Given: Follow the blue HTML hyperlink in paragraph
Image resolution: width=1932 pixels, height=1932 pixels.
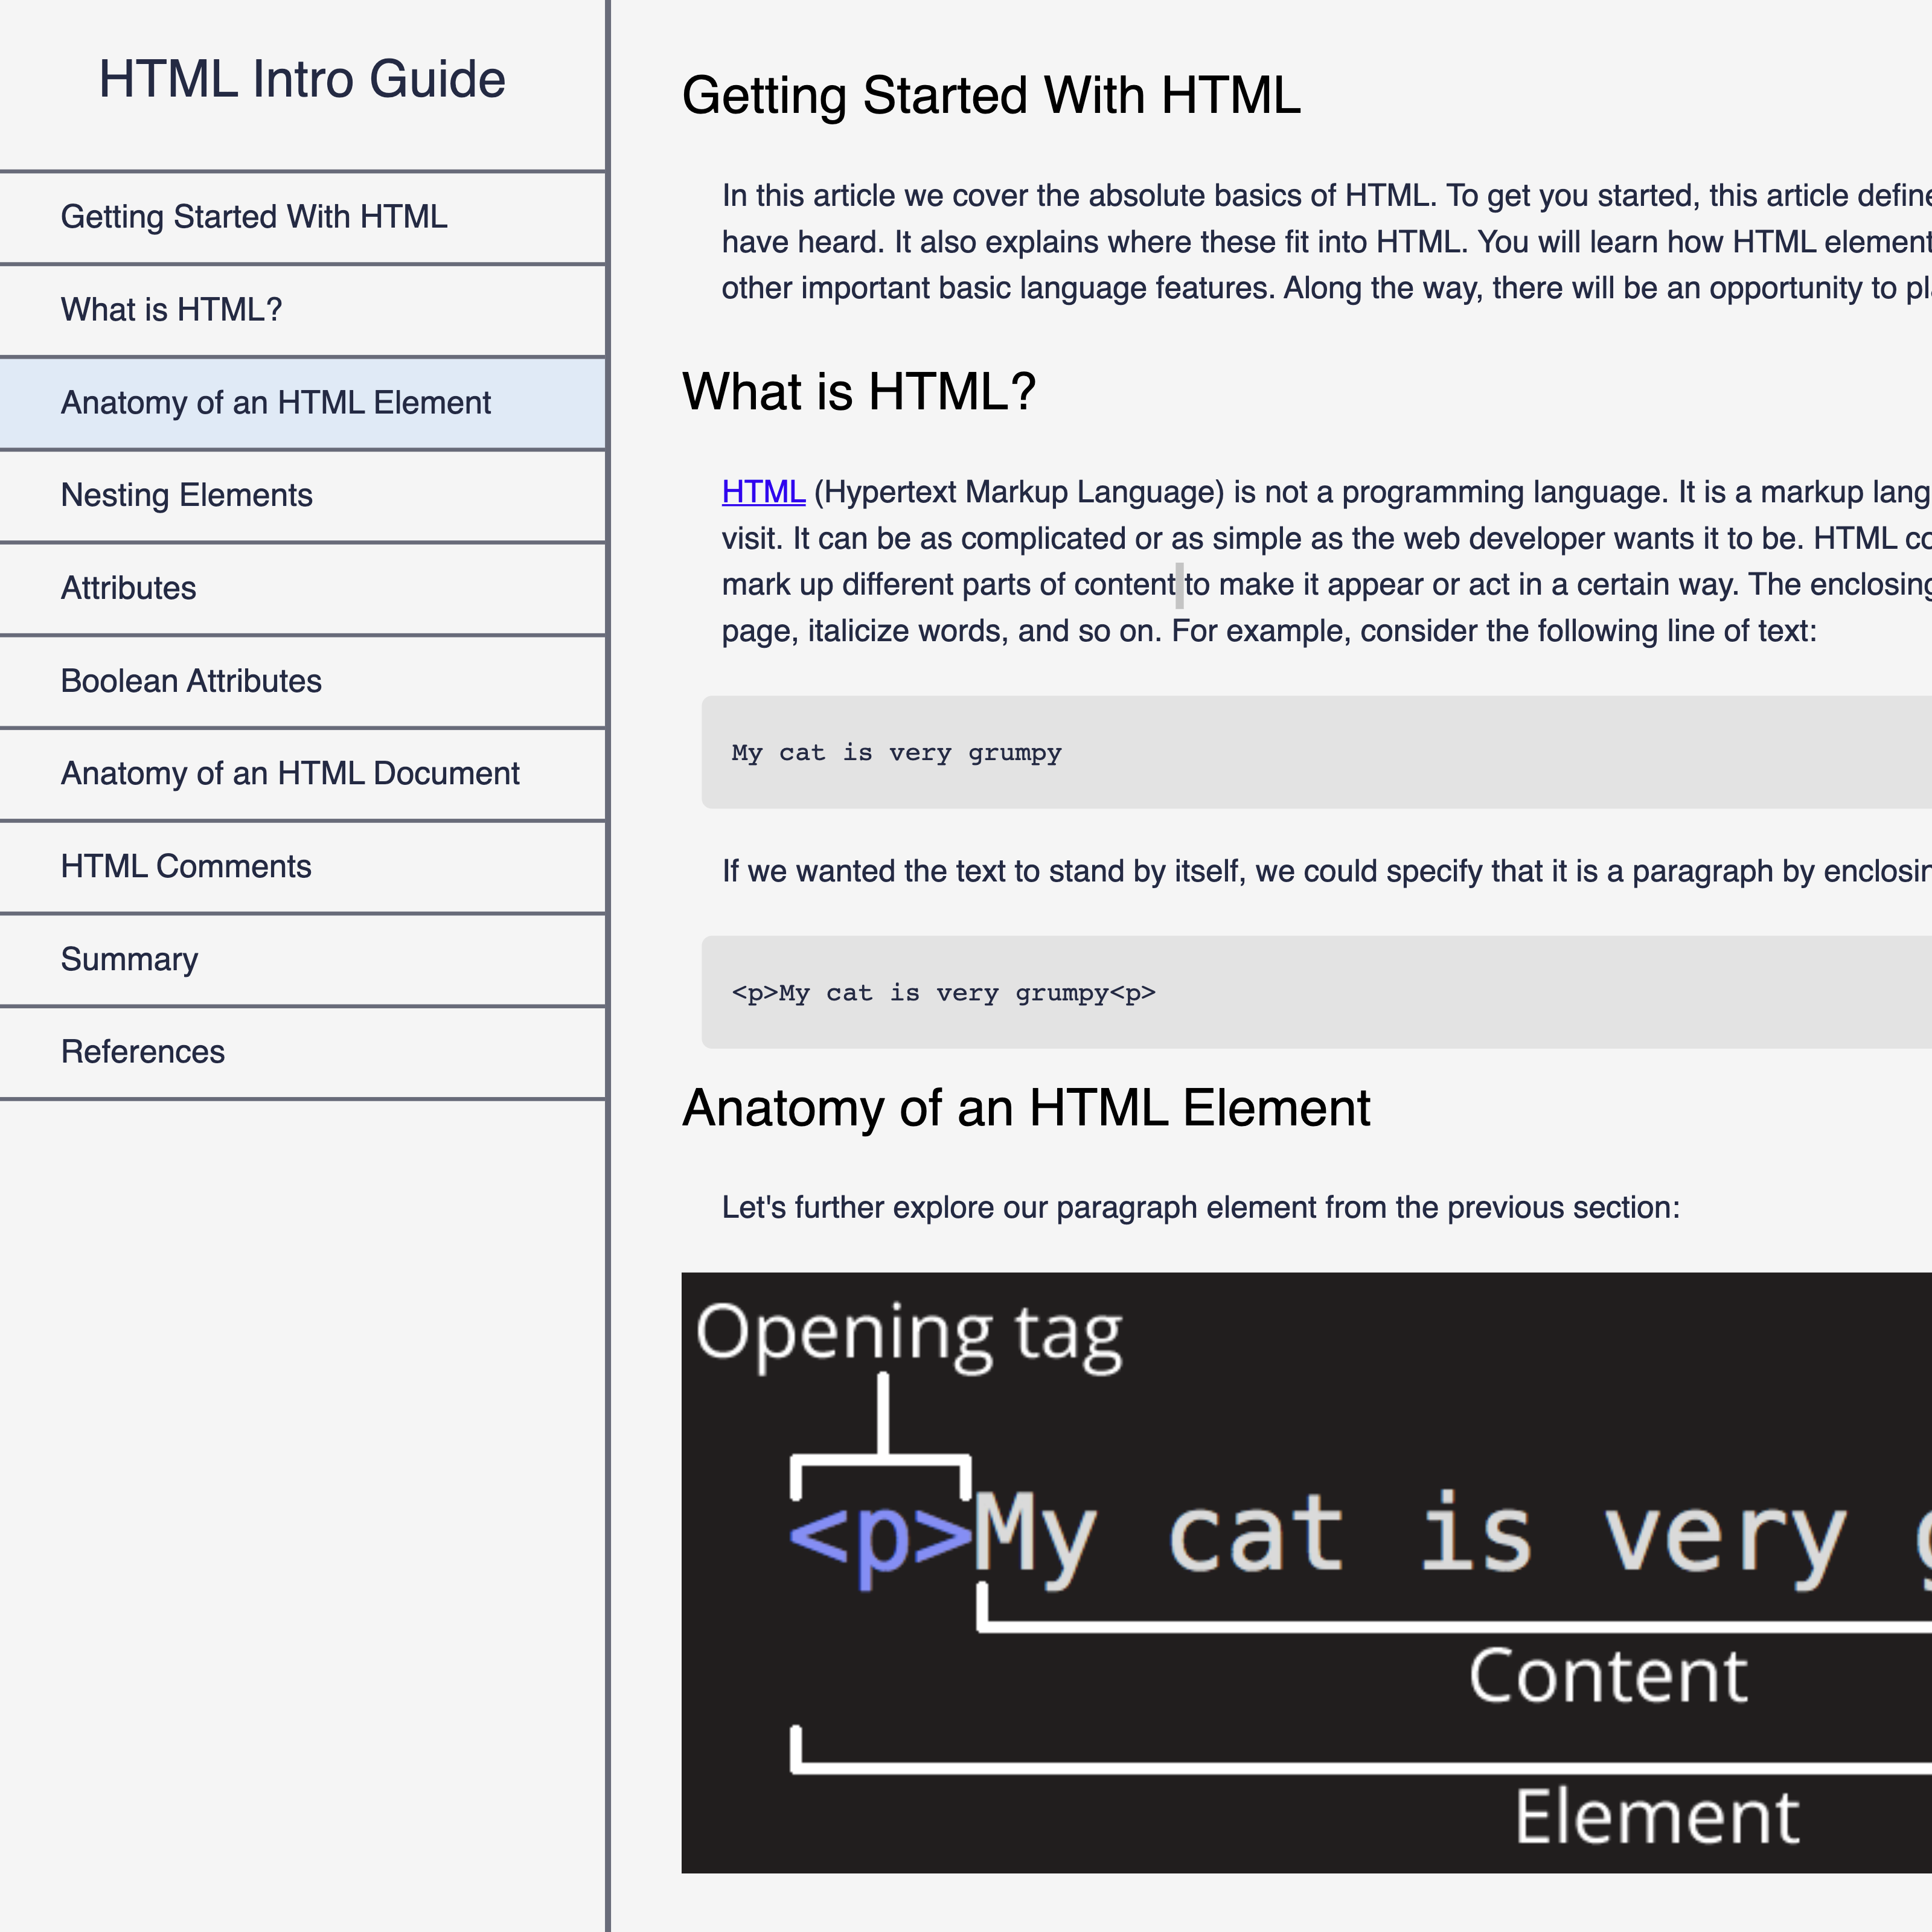Looking at the screenshot, I should pyautogui.click(x=763, y=492).
